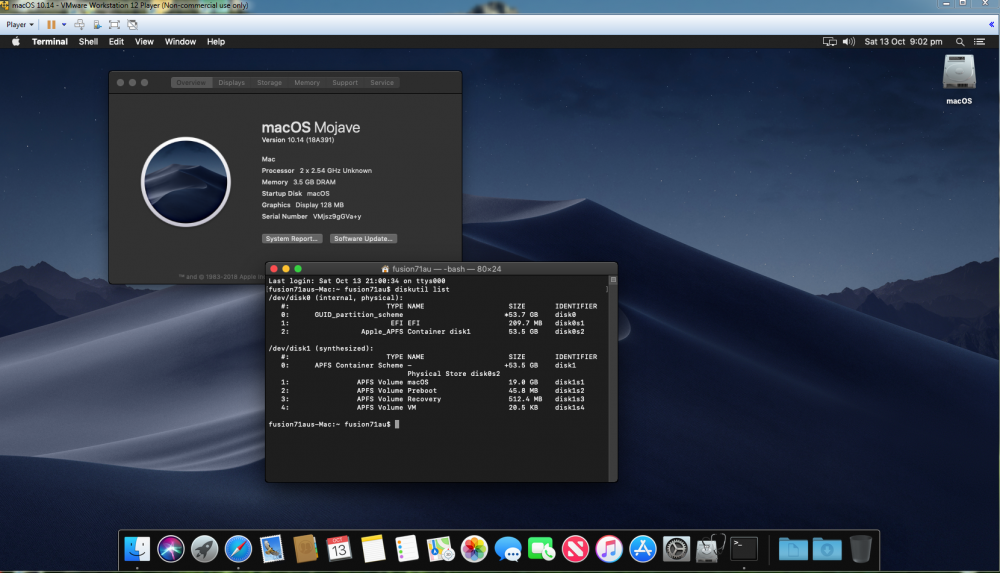
Task: Switch to the Memory tab
Action: (x=307, y=82)
